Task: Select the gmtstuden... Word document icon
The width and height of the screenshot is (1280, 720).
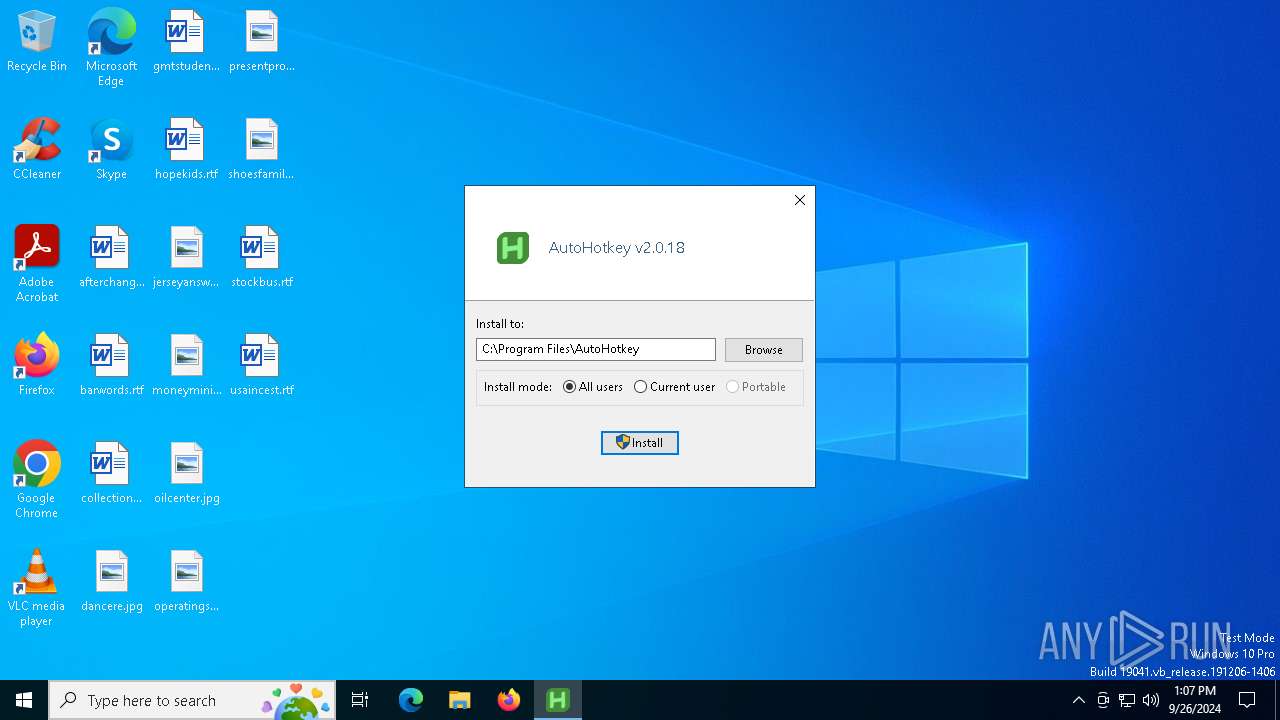Action: 186,42
